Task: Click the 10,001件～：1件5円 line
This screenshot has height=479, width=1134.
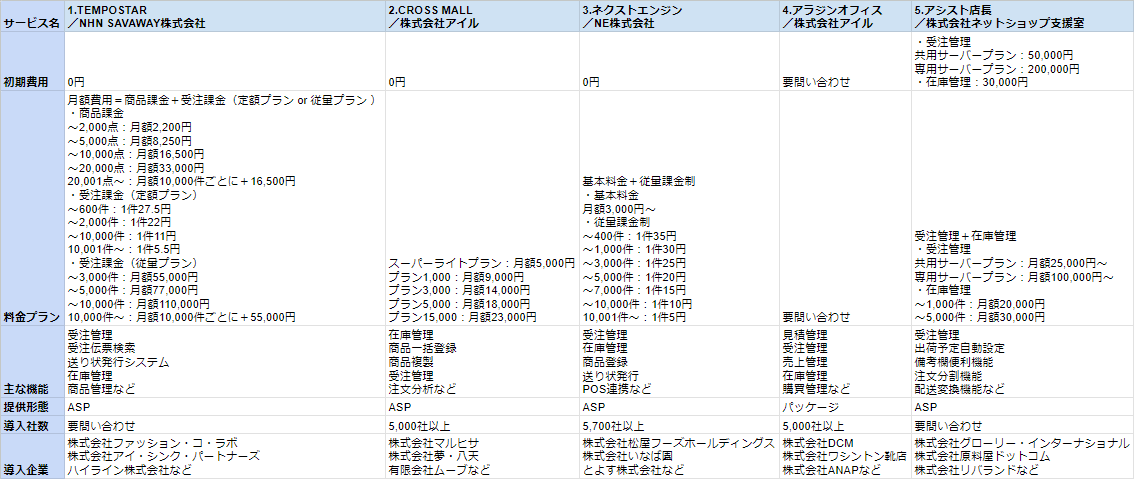Action: pos(633,317)
